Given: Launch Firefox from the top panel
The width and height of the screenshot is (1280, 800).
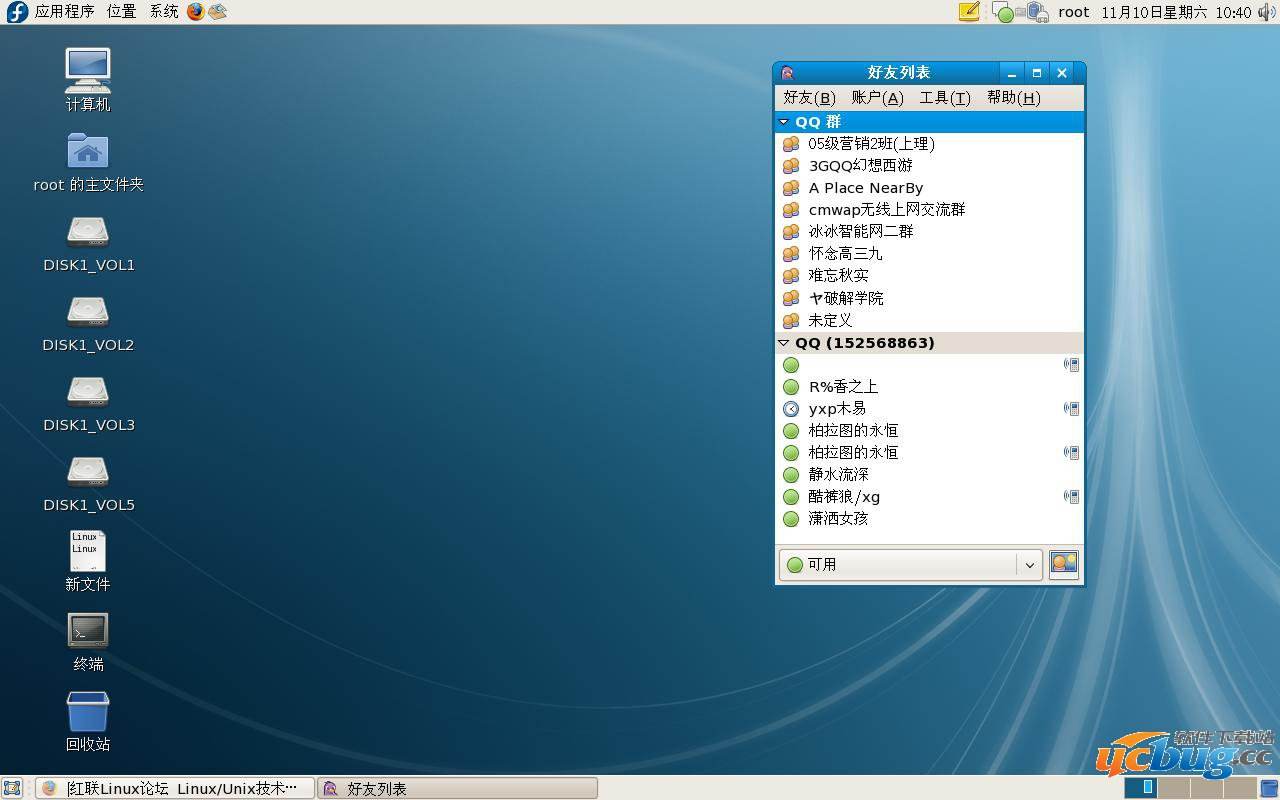Looking at the screenshot, I should 195,12.
